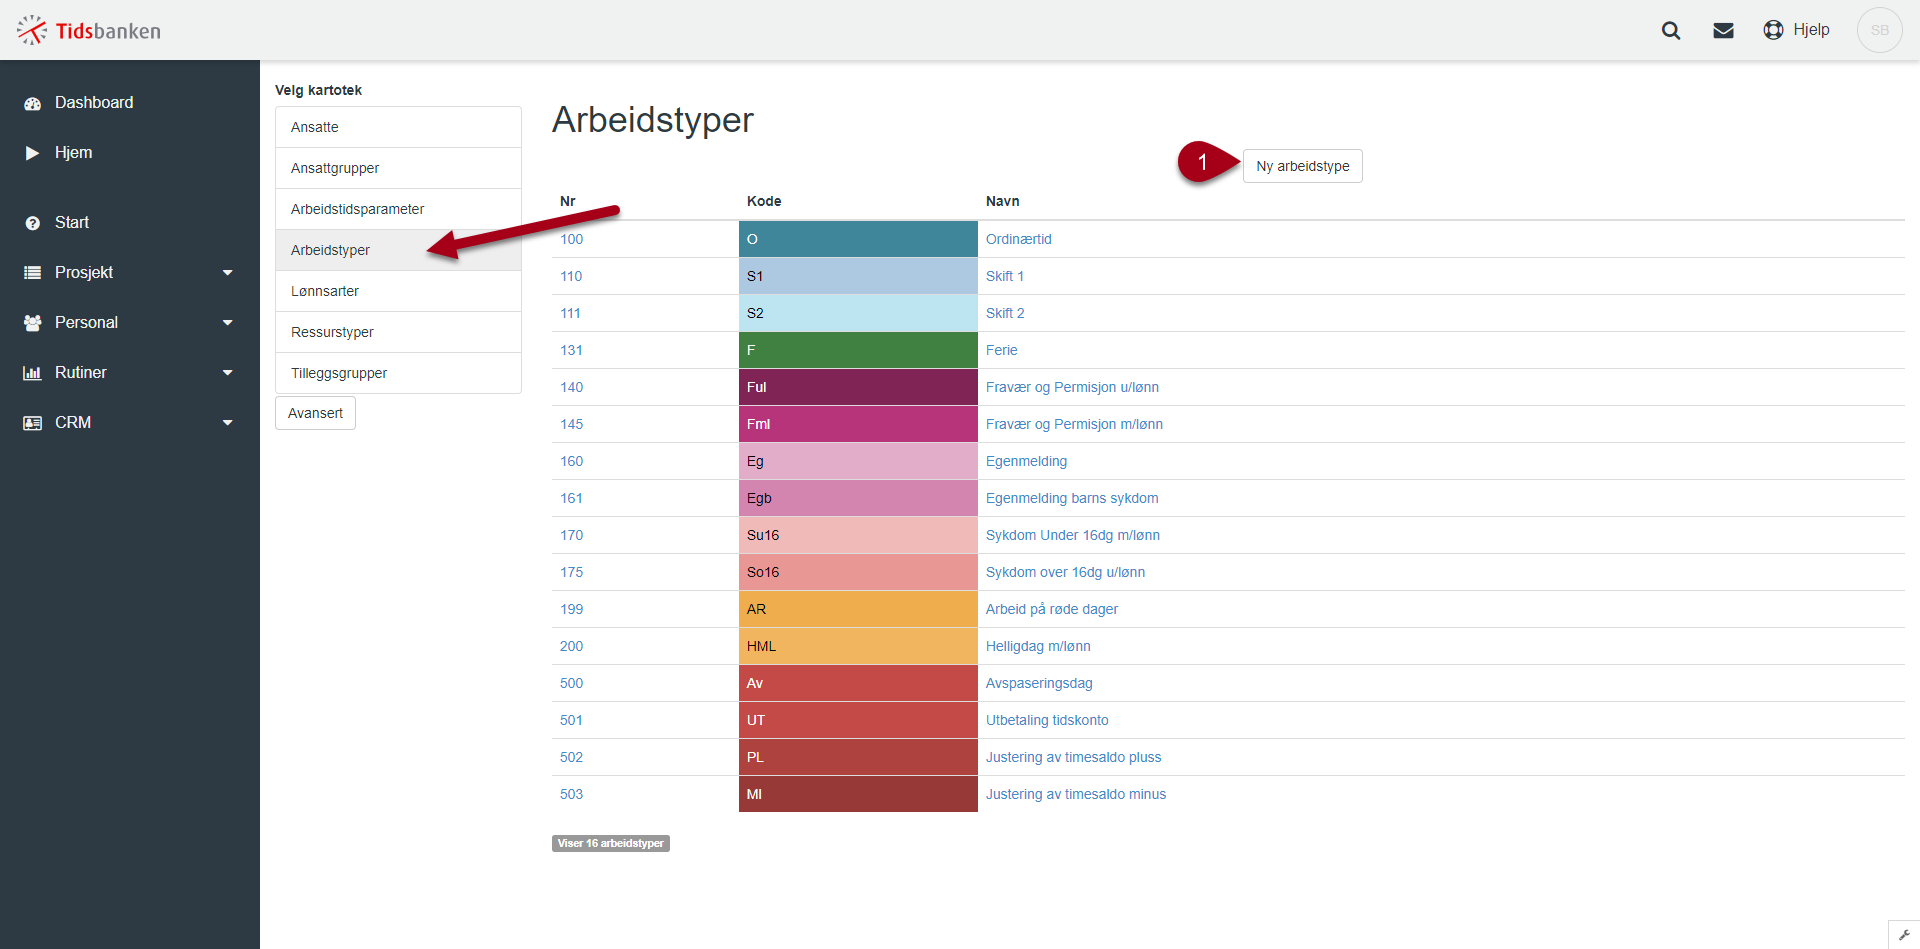Select Tilleggsgrupper in kartotek list
The width and height of the screenshot is (1920, 949).
[x=398, y=373]
